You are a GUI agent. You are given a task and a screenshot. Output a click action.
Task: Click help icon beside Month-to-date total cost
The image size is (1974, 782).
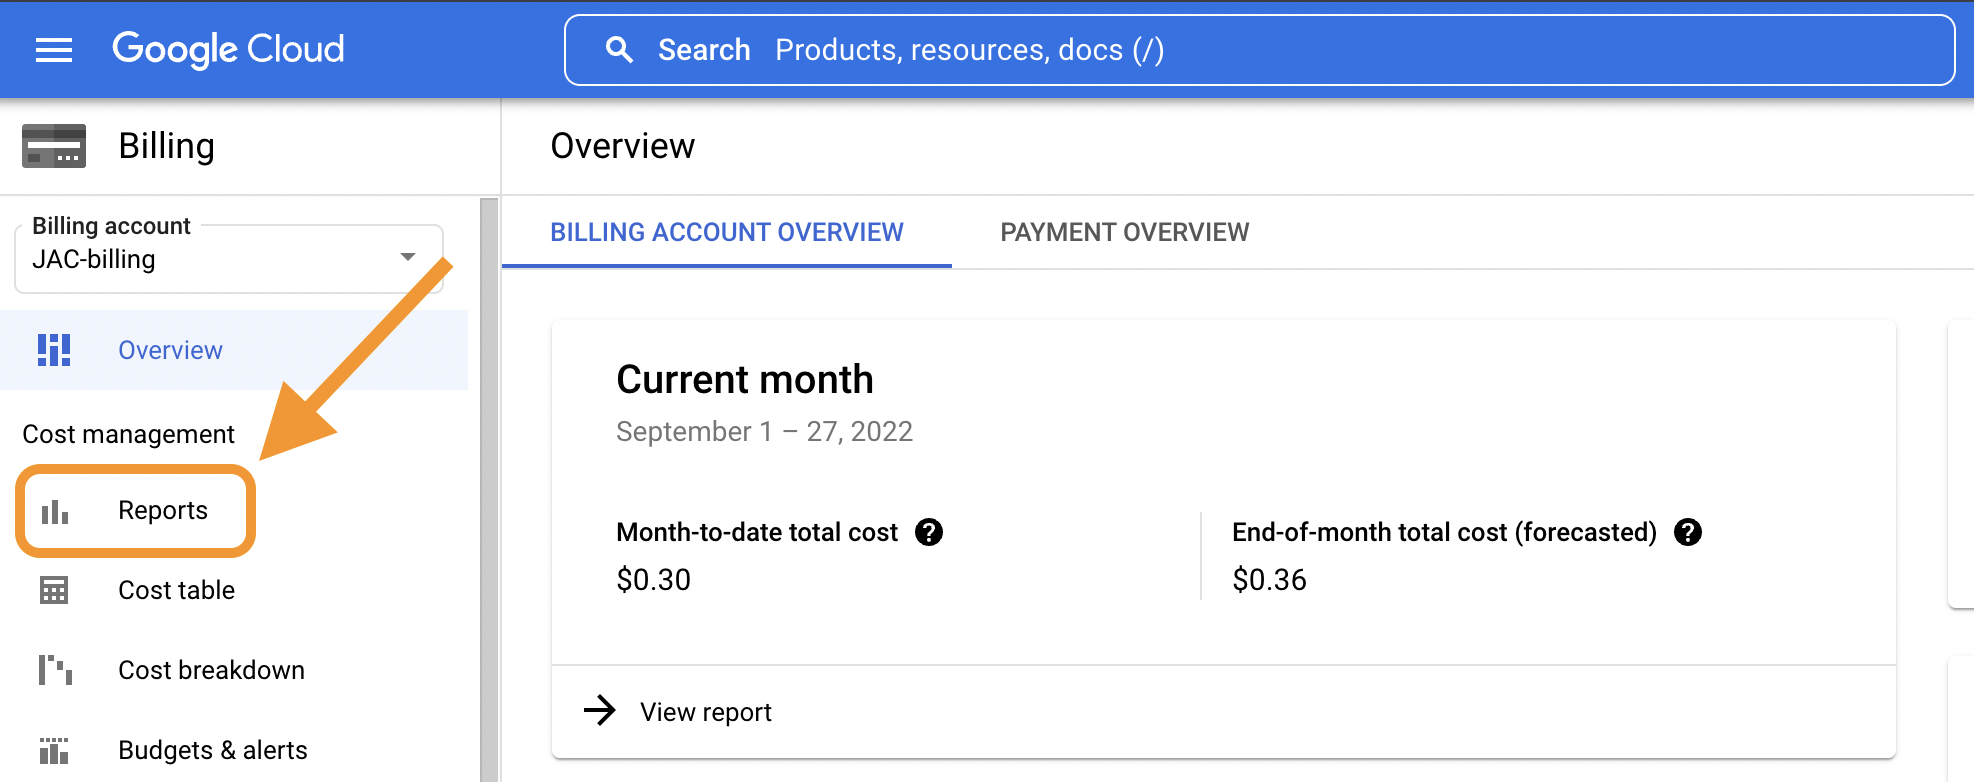coord(929,532)
